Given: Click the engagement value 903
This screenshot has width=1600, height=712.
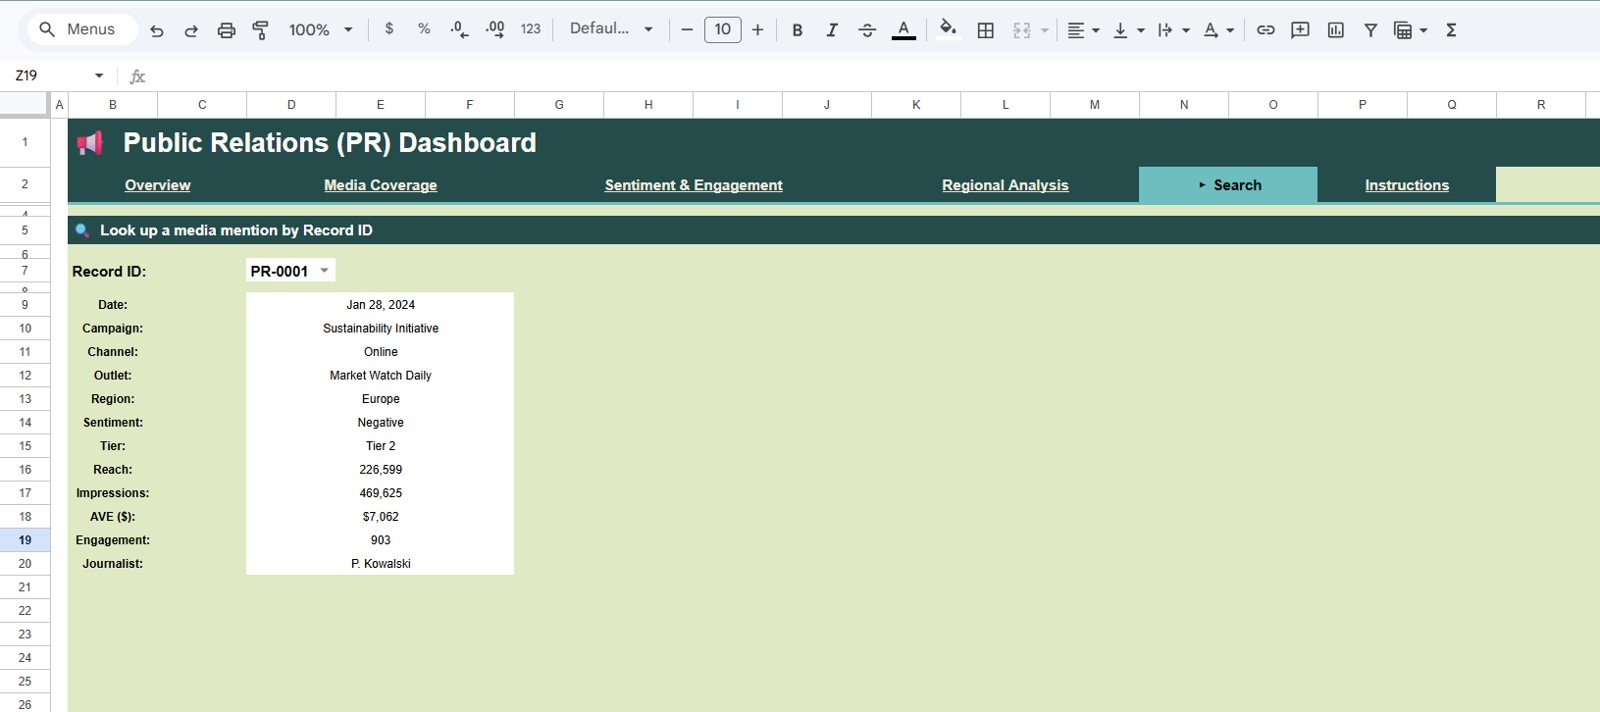Looking at the screenshot, I should [x=380, y=540].
